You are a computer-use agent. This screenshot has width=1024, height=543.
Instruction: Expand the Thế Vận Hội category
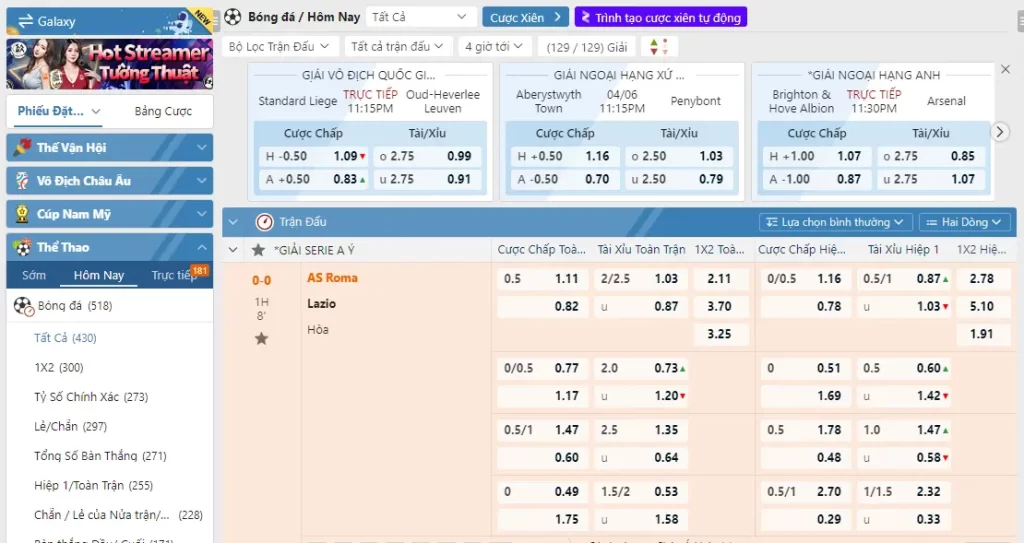click(x=110, y=148)
